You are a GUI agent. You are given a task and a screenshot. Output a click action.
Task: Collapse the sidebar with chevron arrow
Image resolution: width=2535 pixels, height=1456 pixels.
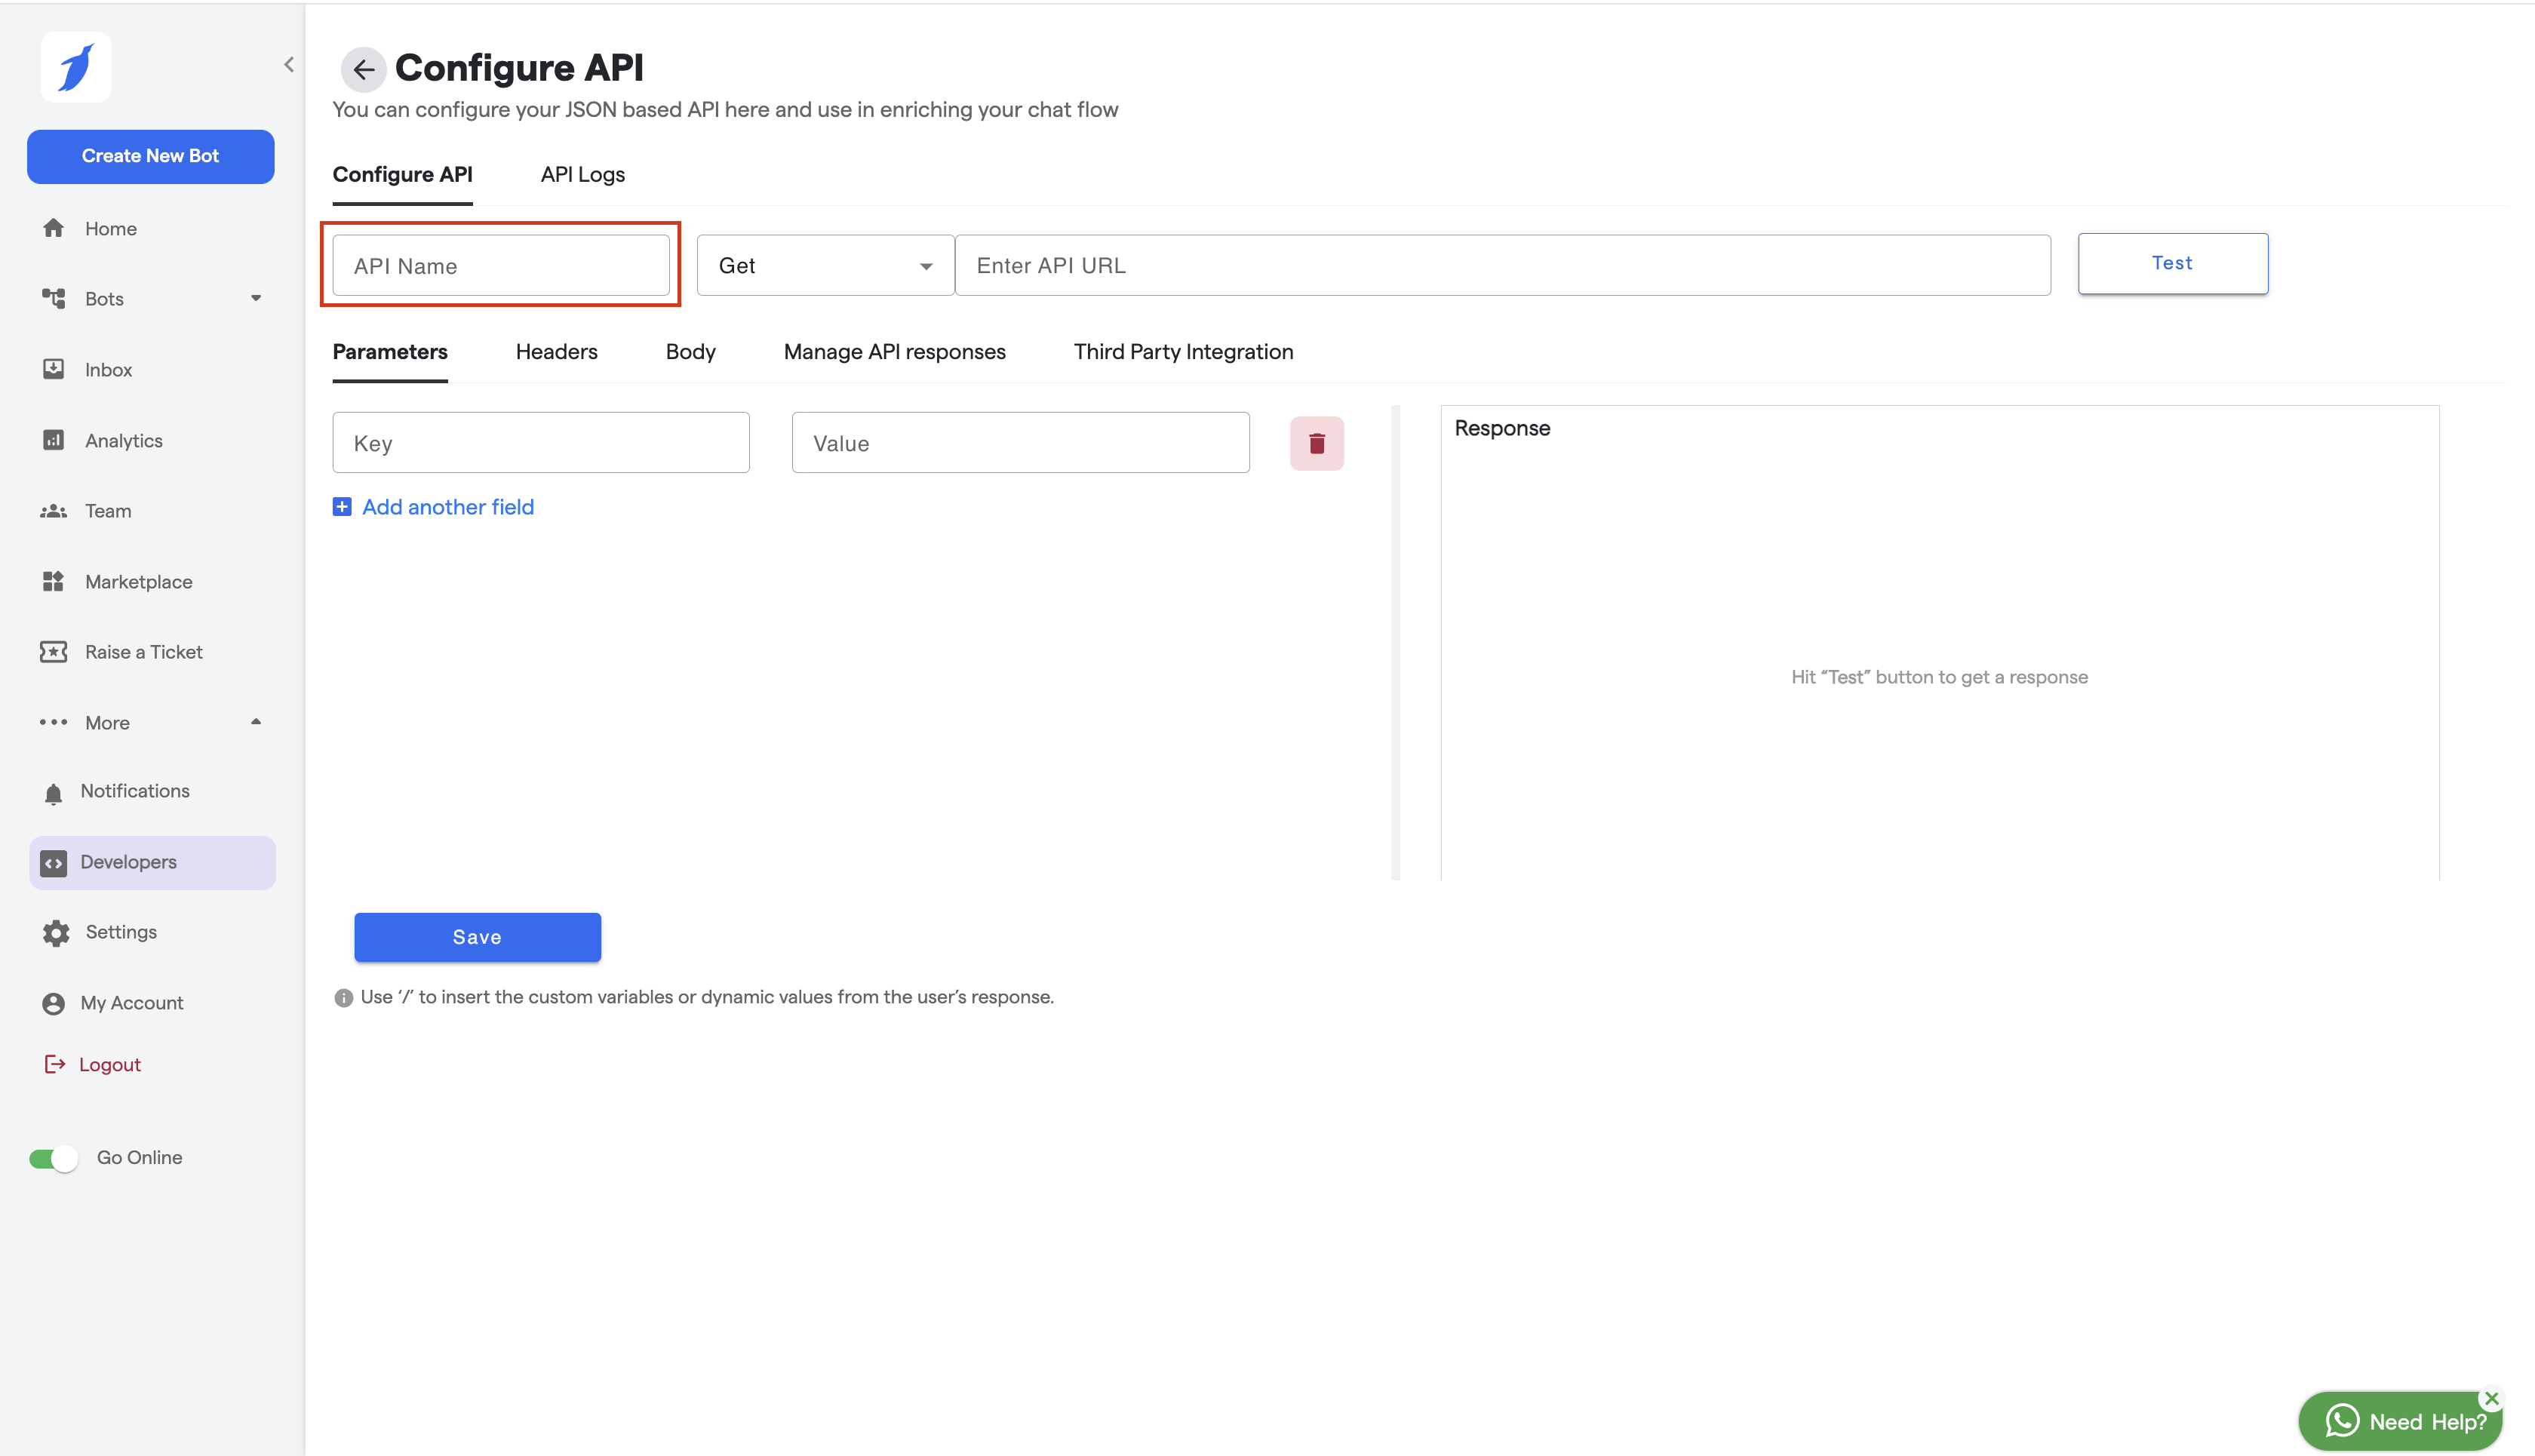click(289, 65)
